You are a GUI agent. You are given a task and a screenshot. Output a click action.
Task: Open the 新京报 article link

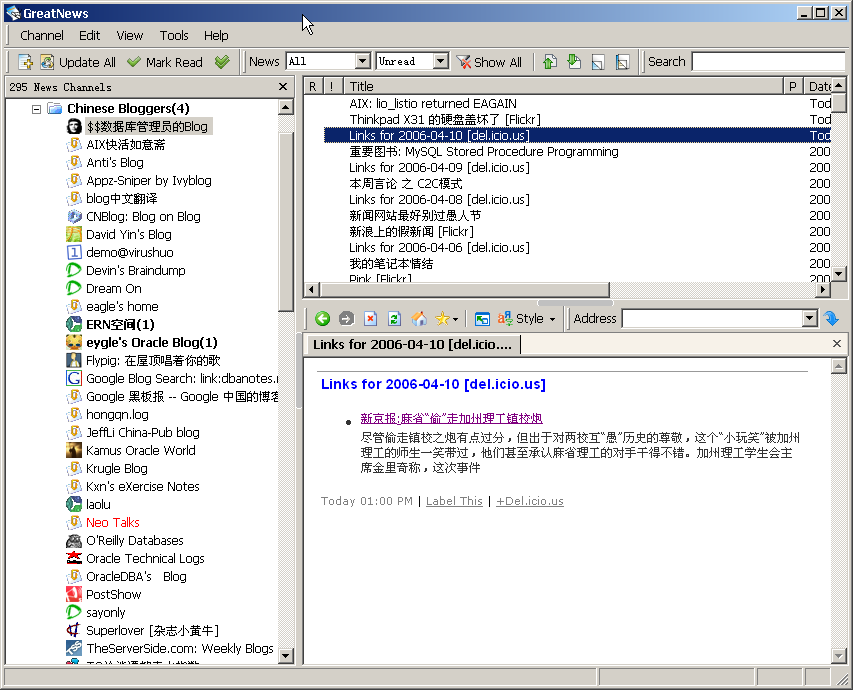452,418
